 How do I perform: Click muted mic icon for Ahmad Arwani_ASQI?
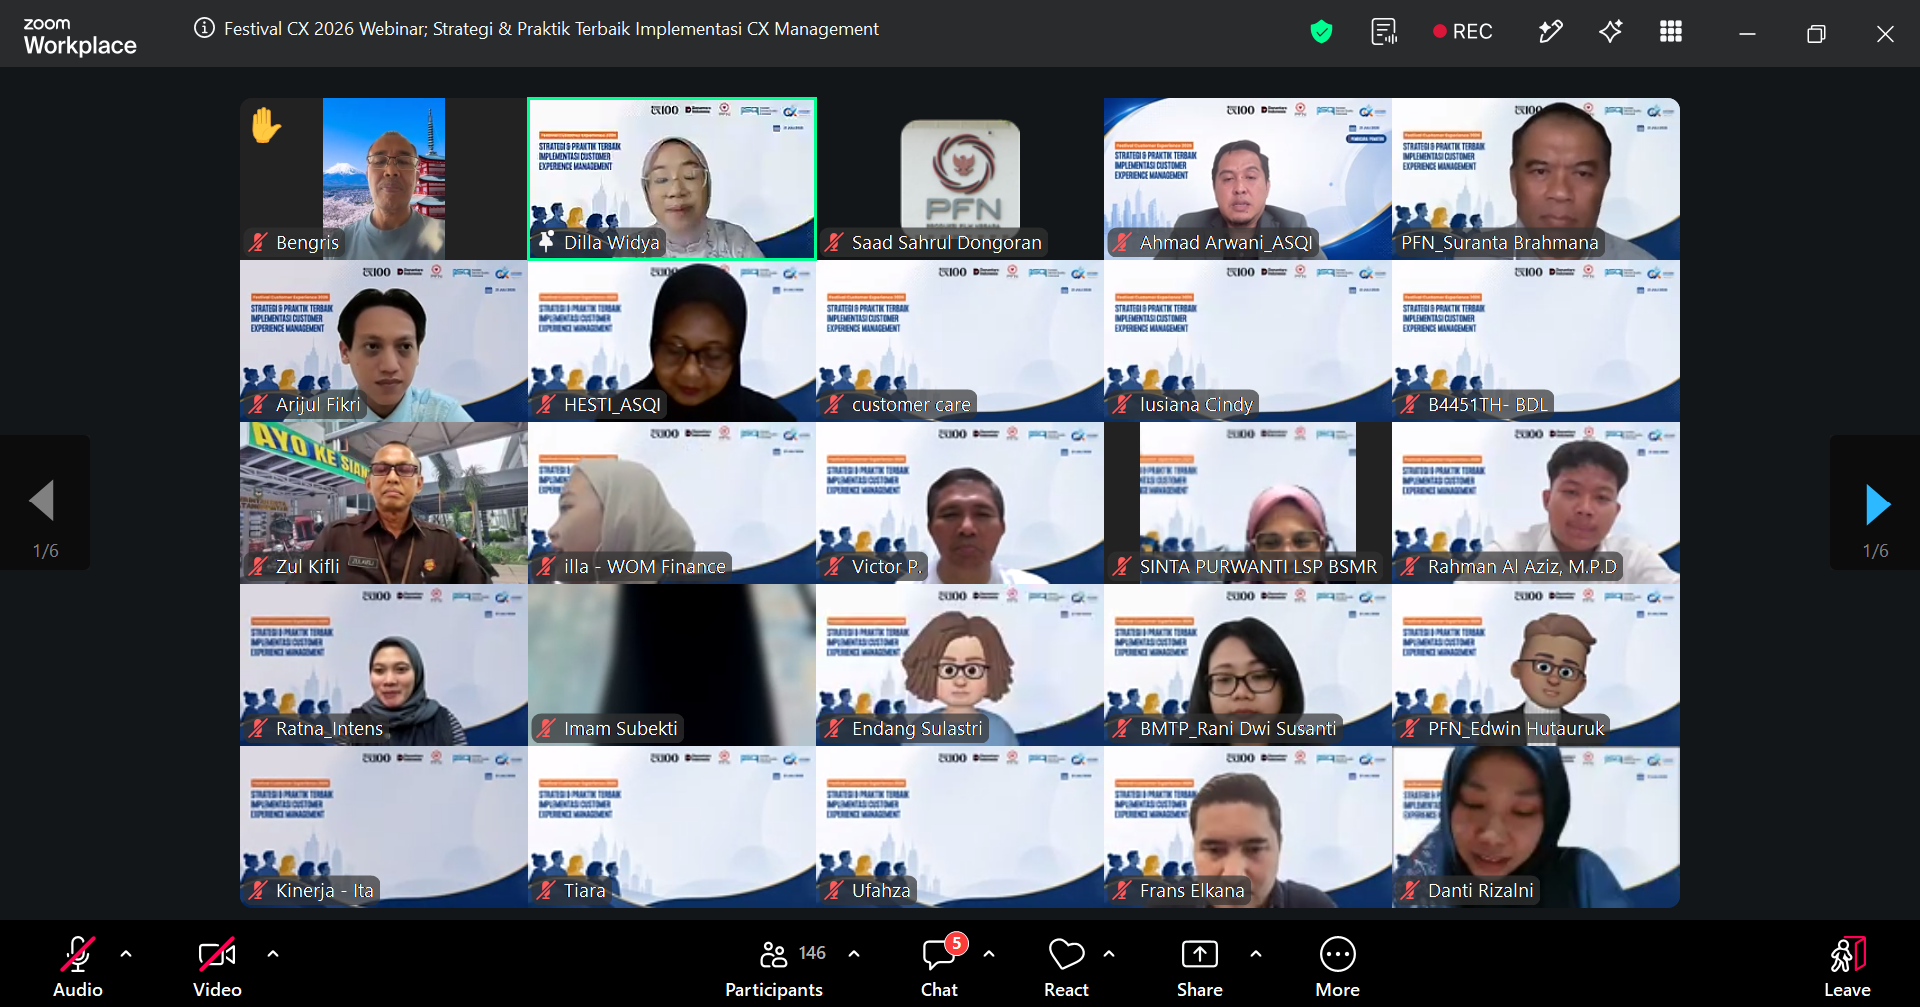(1122, 242)
